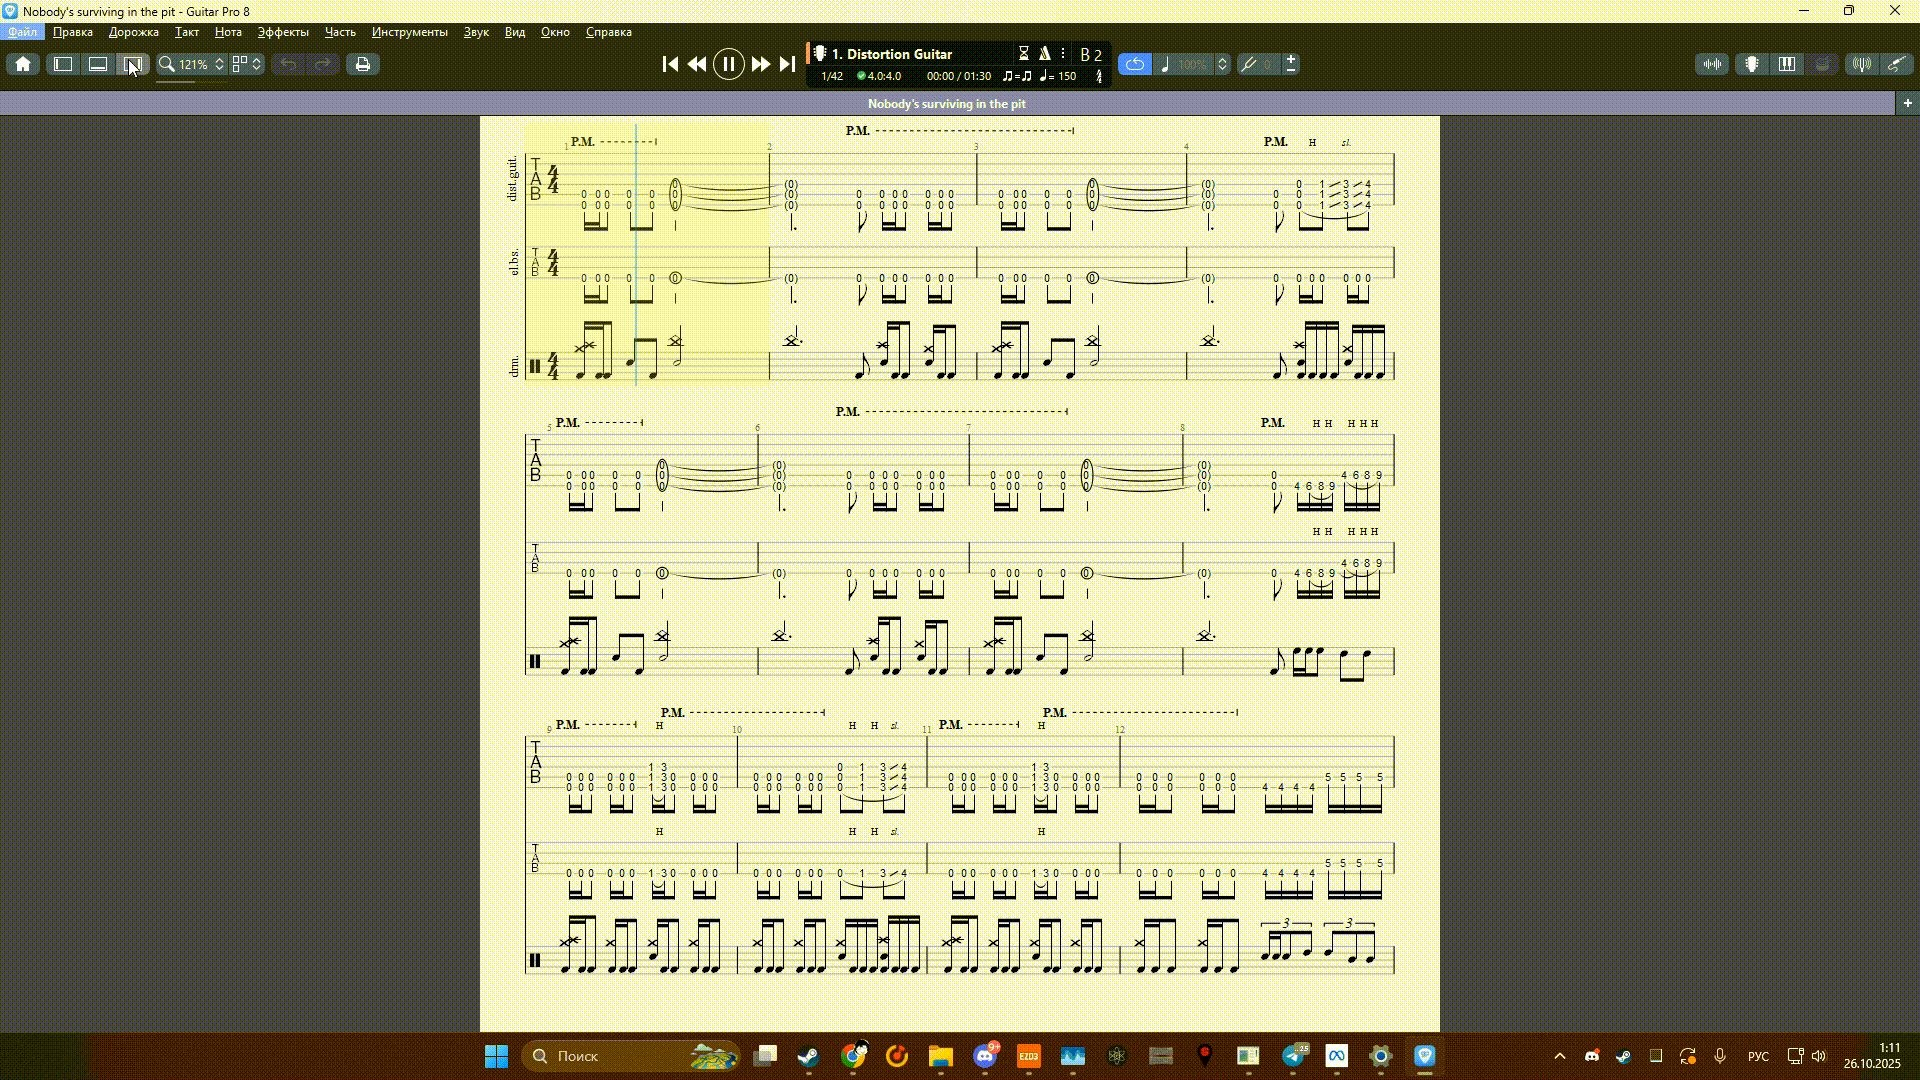Open the zoom level stepper arrows

(x=219, y=64)
